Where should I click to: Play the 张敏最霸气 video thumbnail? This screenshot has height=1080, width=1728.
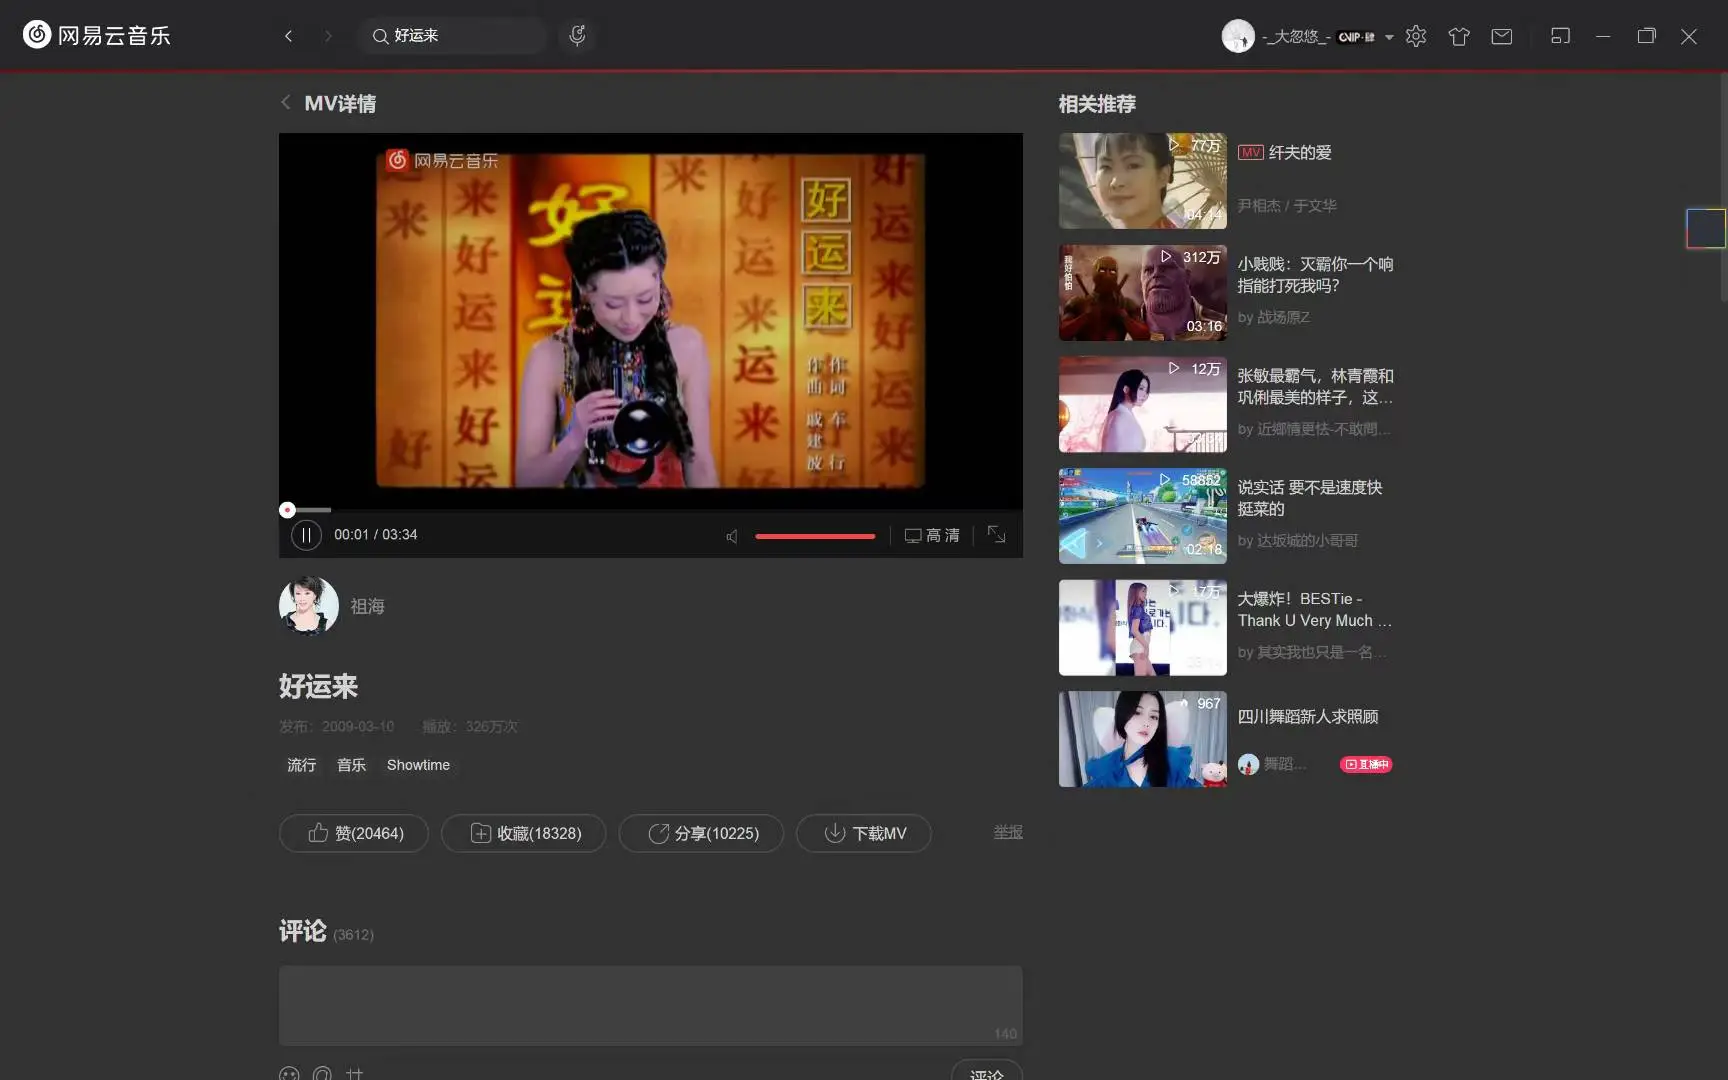pyautogui.click(x=1143, y=404)
